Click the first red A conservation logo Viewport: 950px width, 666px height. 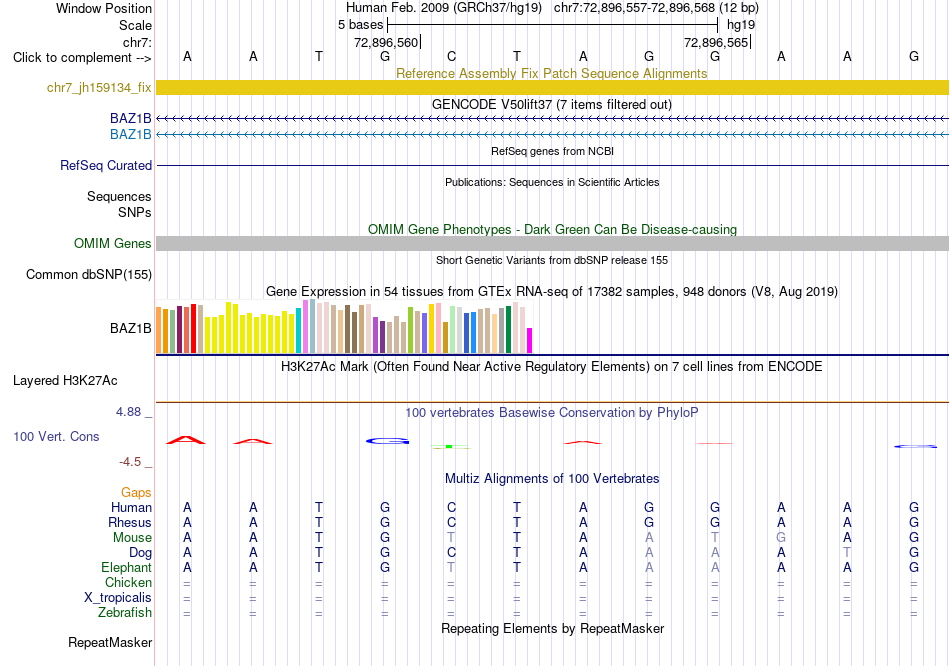(x=186, y=439)
